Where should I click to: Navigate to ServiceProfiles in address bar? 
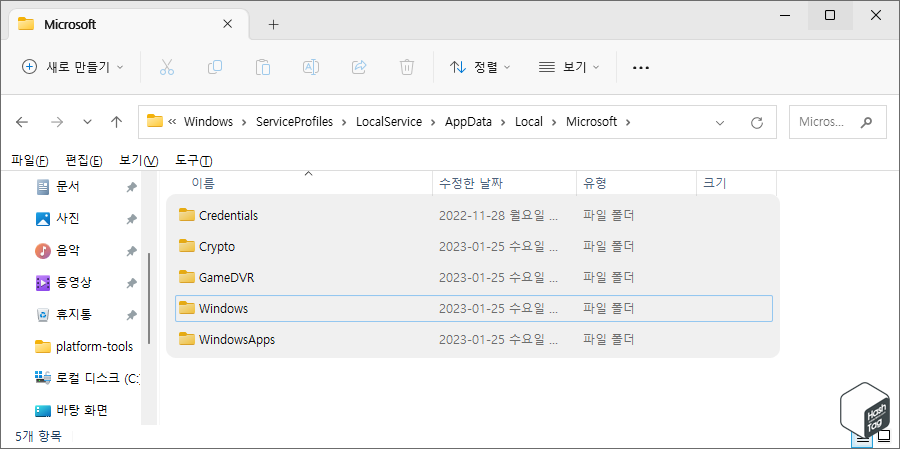click(294, 122)
